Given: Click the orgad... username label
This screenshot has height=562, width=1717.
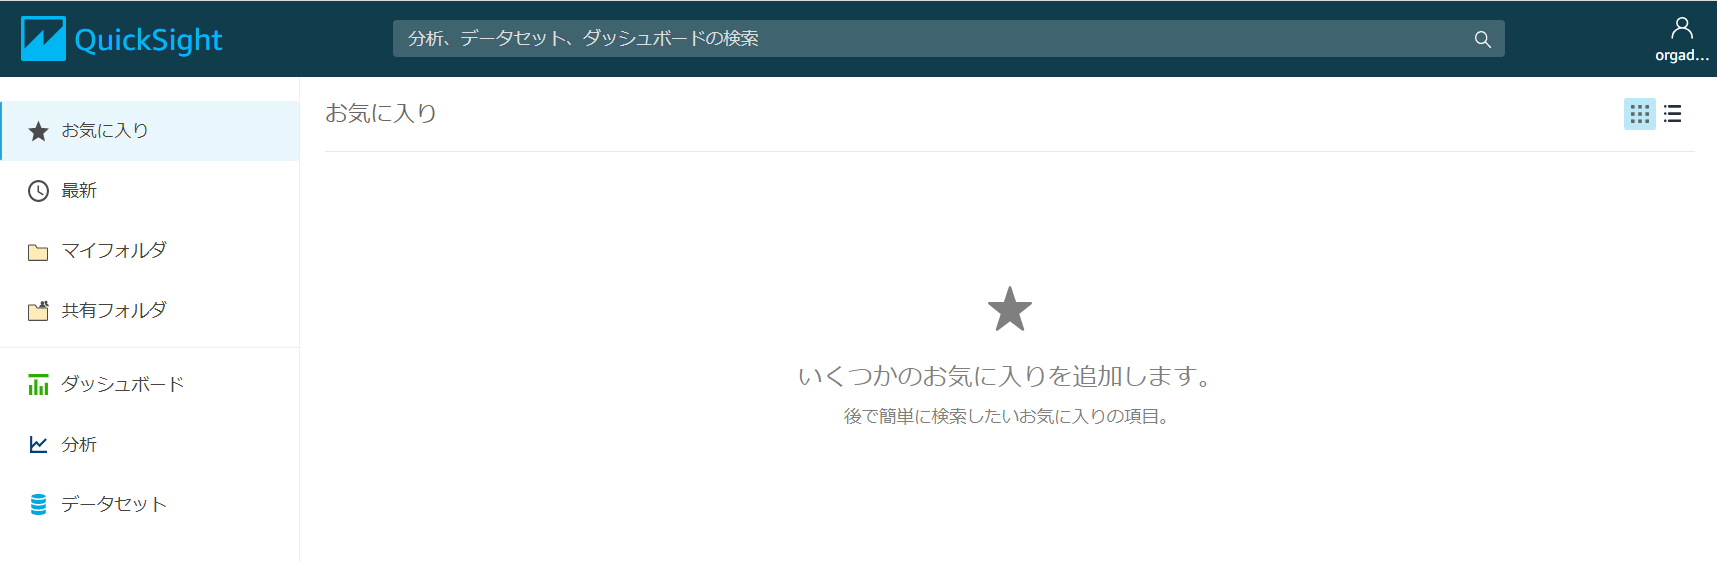Looking at the screenshot, I should (1682, 56).
